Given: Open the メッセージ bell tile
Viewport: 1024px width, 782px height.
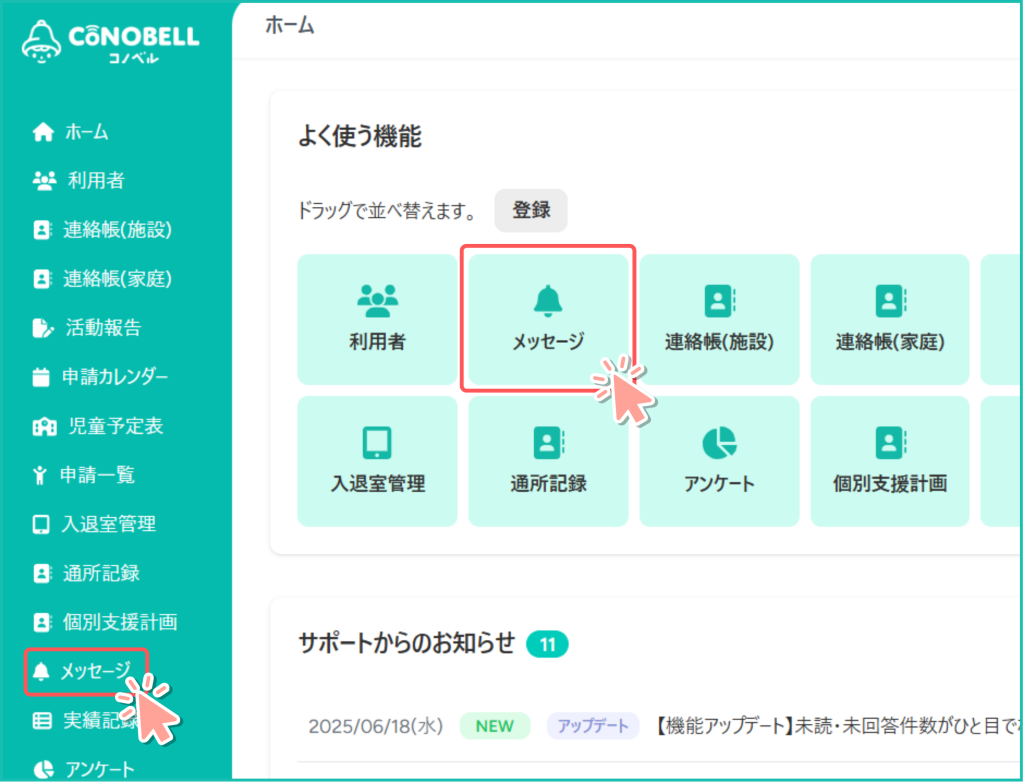Looking at the screenshot, I should point(547,319).
